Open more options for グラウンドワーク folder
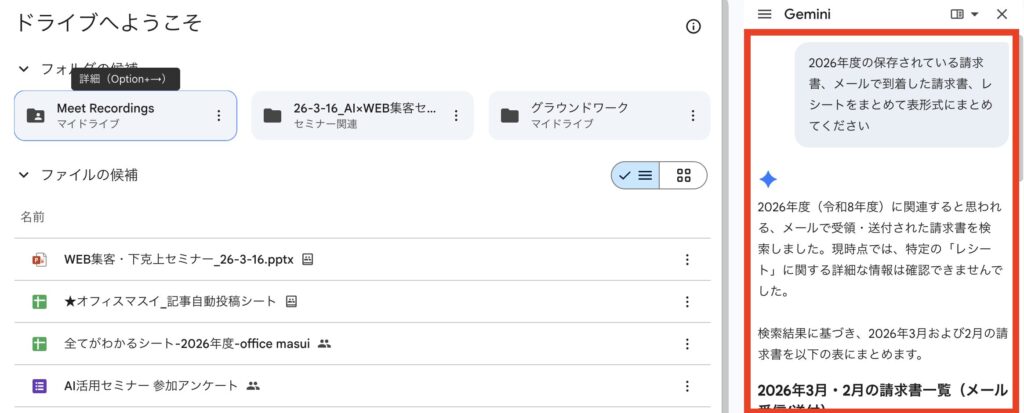1024x413 pixels. 693,115
